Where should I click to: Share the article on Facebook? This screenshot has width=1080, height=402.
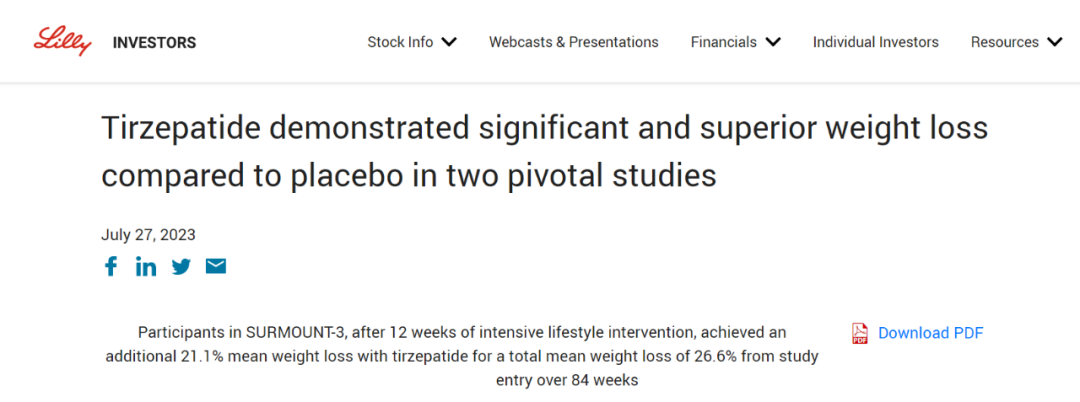111,266
